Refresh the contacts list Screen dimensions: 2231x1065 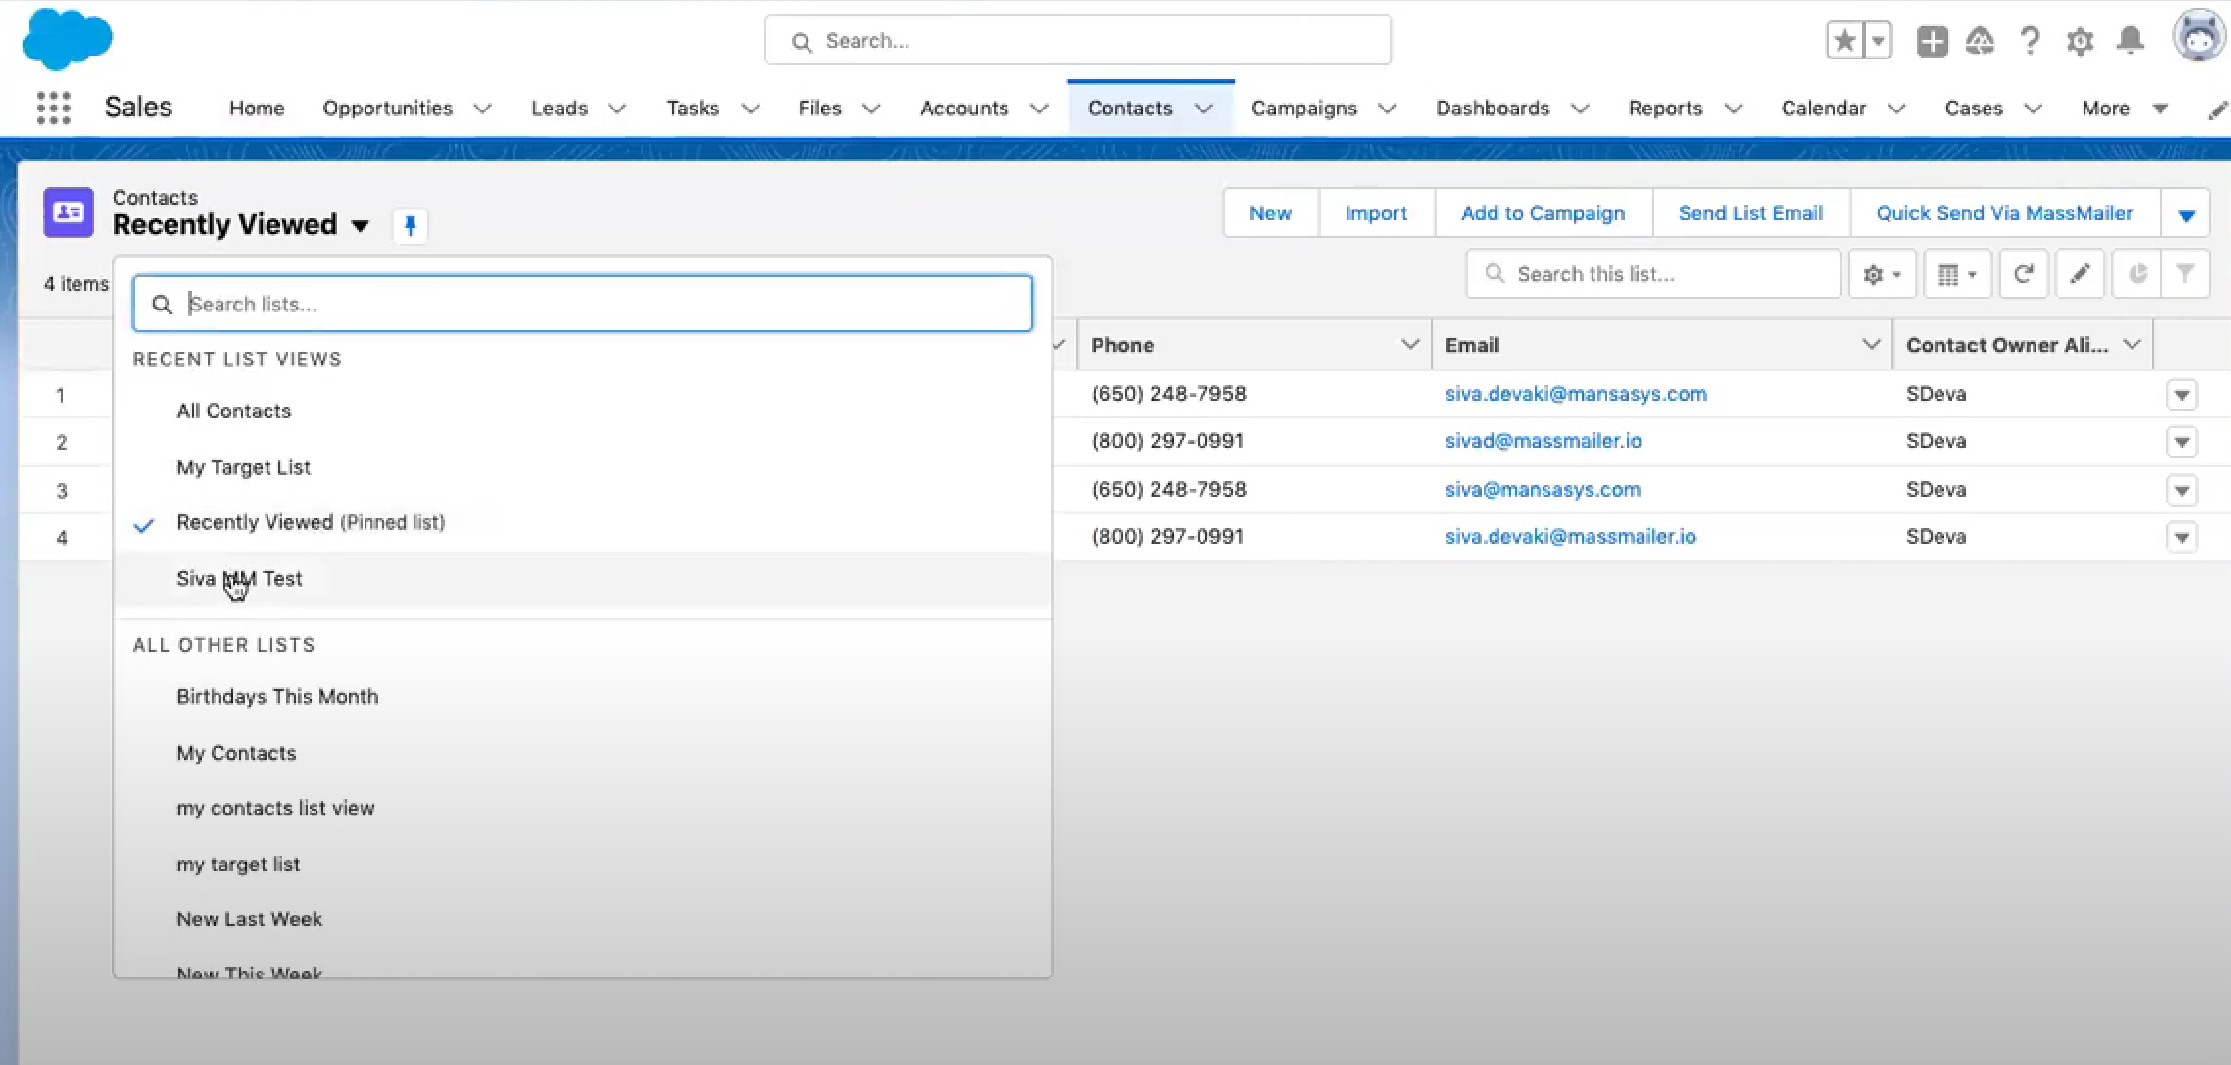(2023, 274)
